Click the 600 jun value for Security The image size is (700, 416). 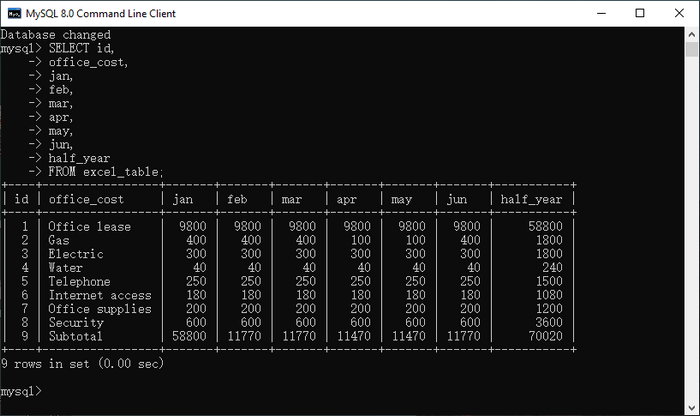[x=470, y=322]
